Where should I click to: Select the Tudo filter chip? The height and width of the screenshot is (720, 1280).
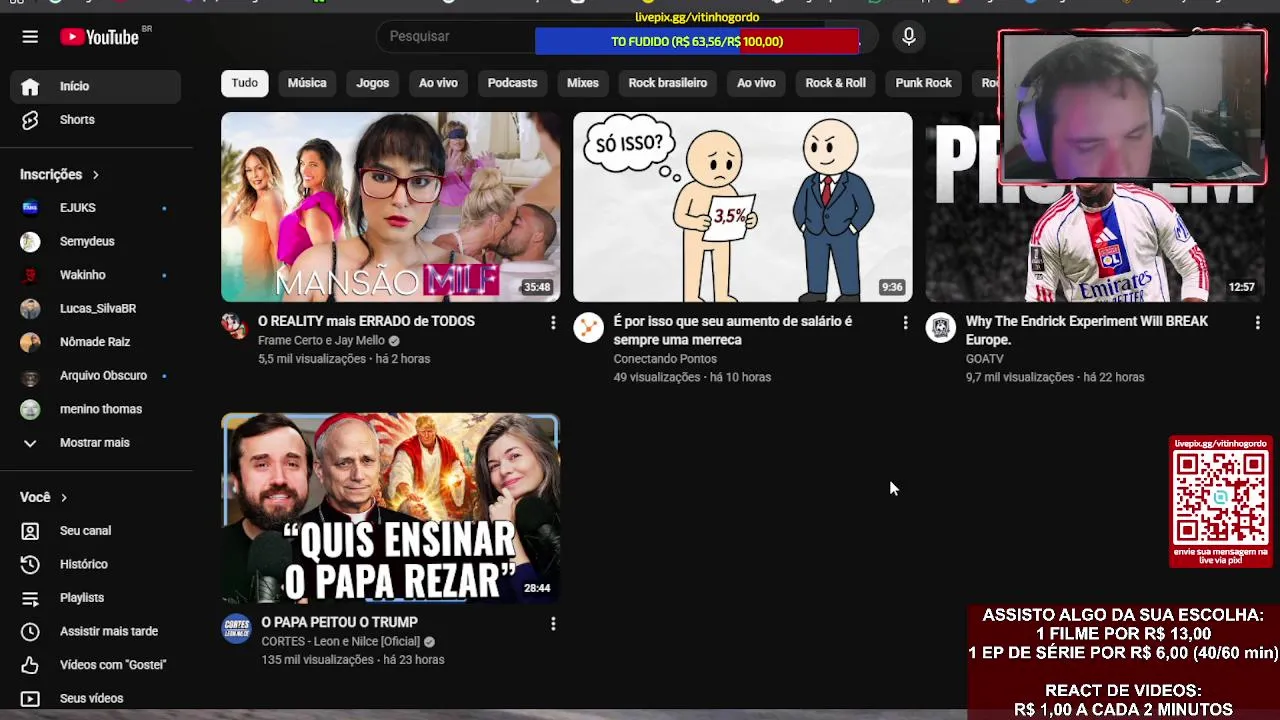point(245,83)
